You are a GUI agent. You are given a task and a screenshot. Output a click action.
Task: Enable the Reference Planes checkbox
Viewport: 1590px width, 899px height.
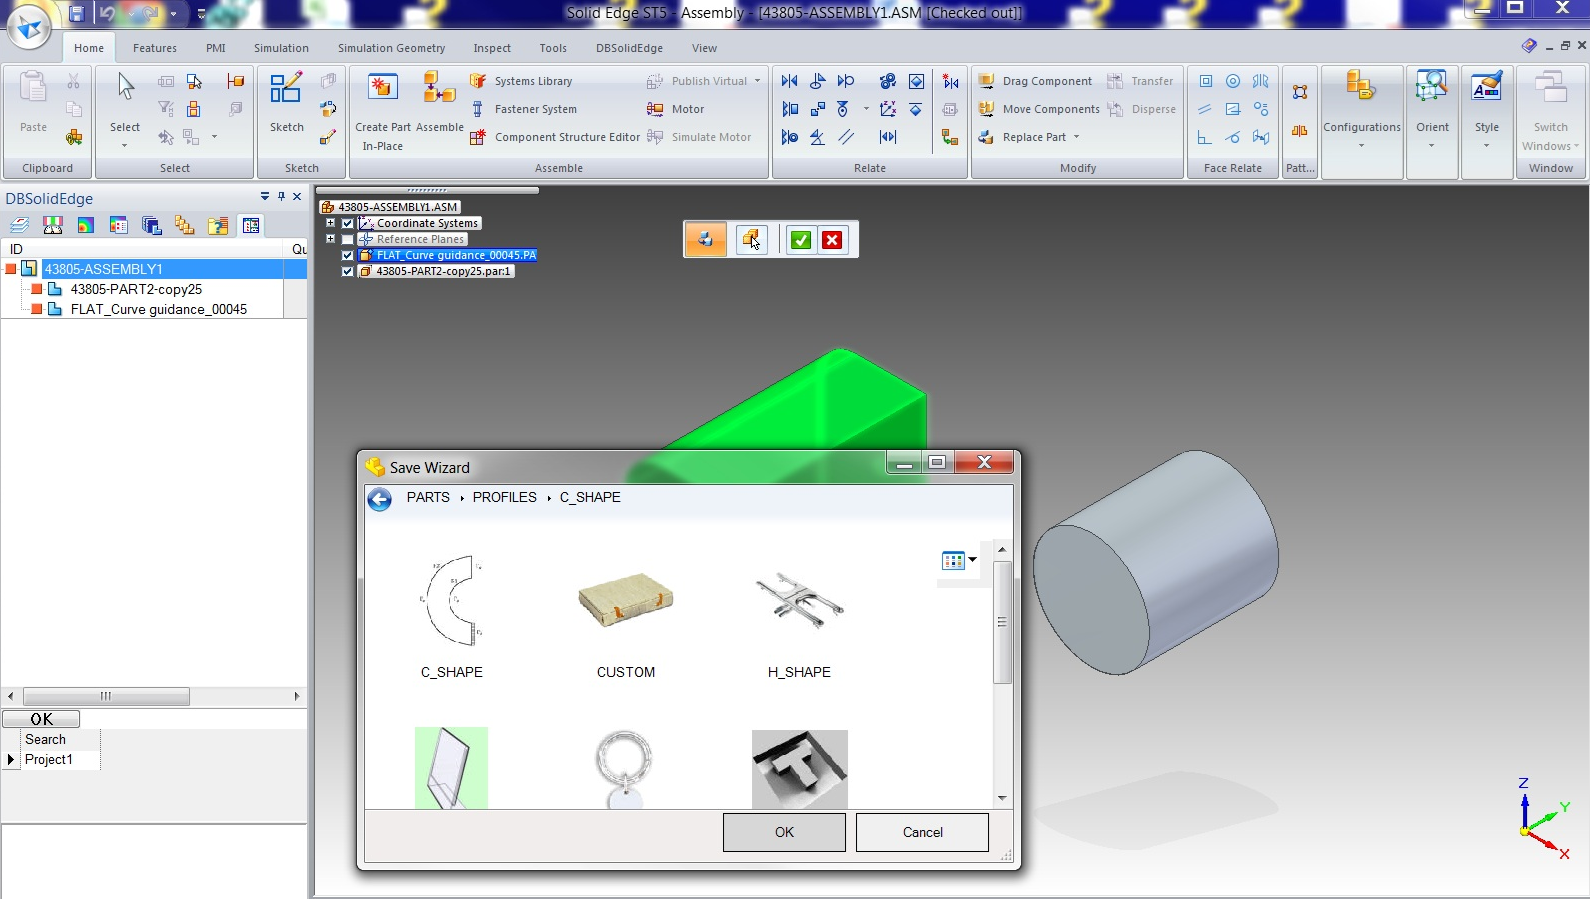[x=347, y=239]
